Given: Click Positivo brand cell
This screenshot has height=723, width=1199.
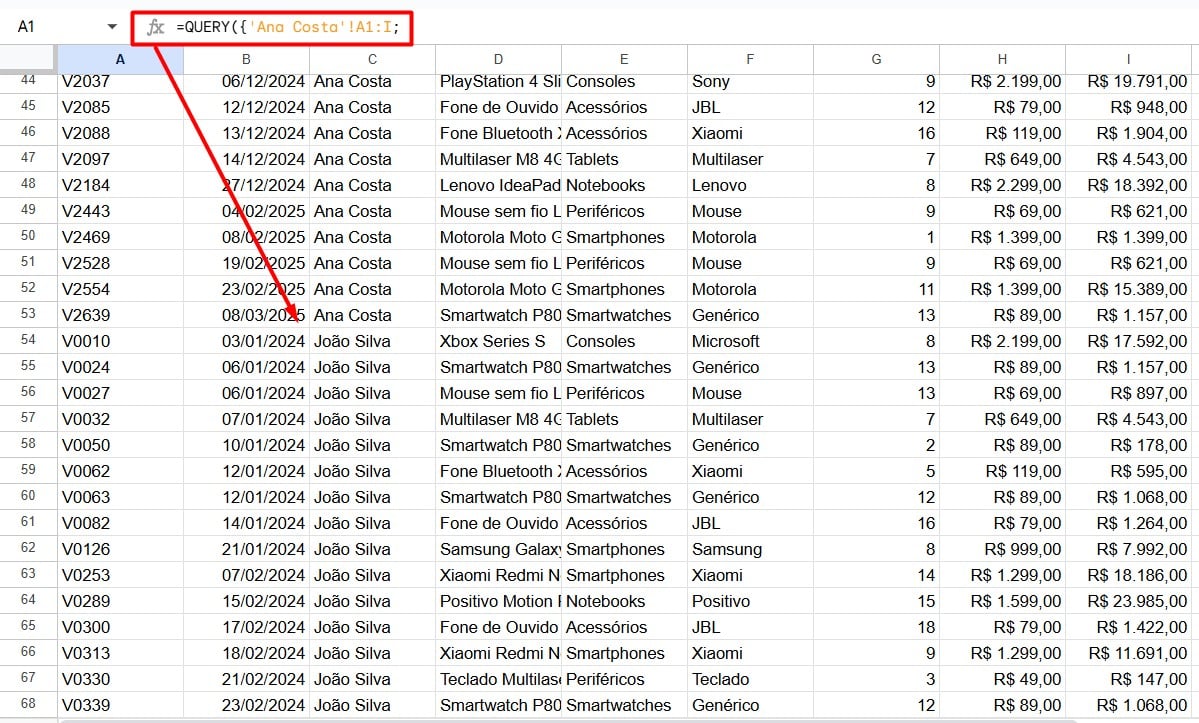Looking at the screenshot, I should (x=750, y=601).
